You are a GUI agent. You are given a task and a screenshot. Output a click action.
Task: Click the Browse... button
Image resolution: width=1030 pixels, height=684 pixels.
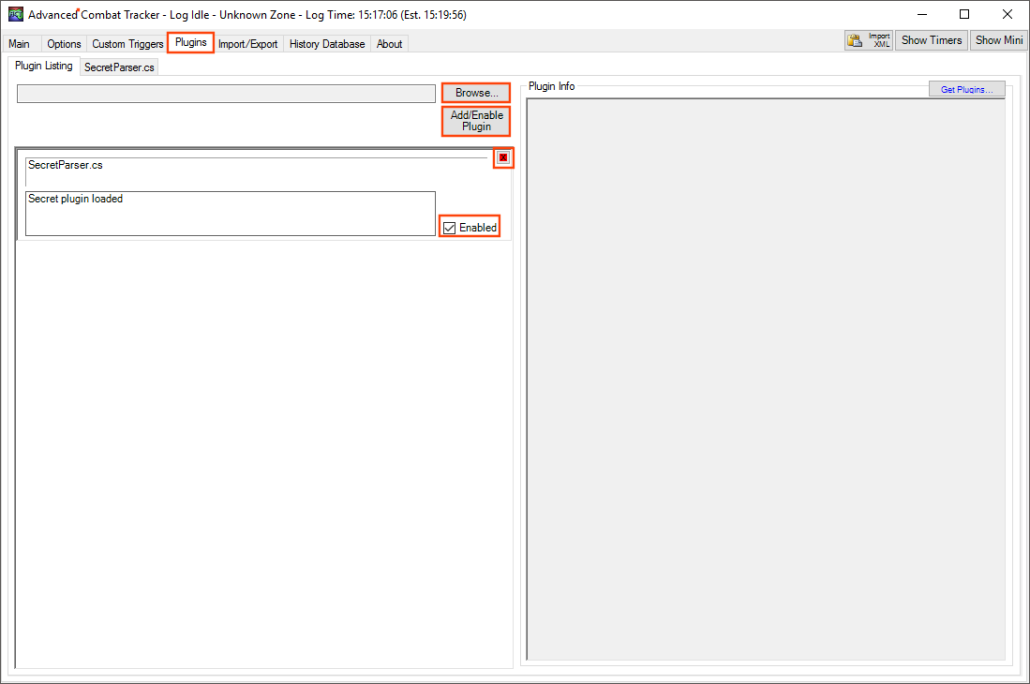[x=476, y=93]
